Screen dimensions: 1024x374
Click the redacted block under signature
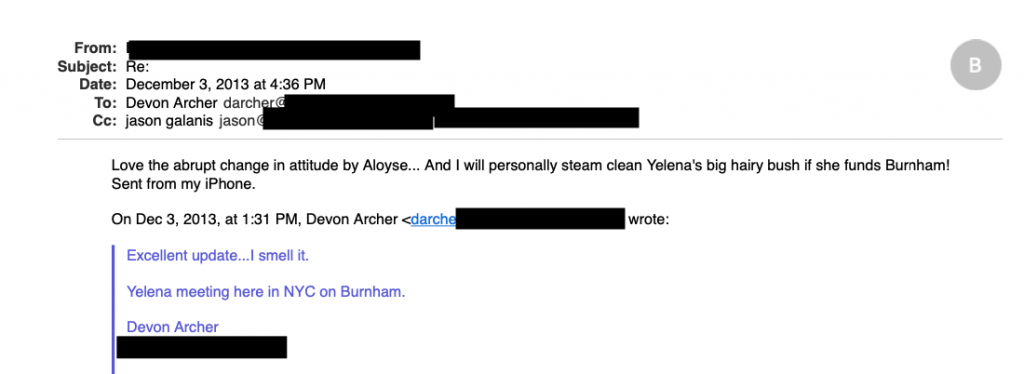tap(202, 347)
